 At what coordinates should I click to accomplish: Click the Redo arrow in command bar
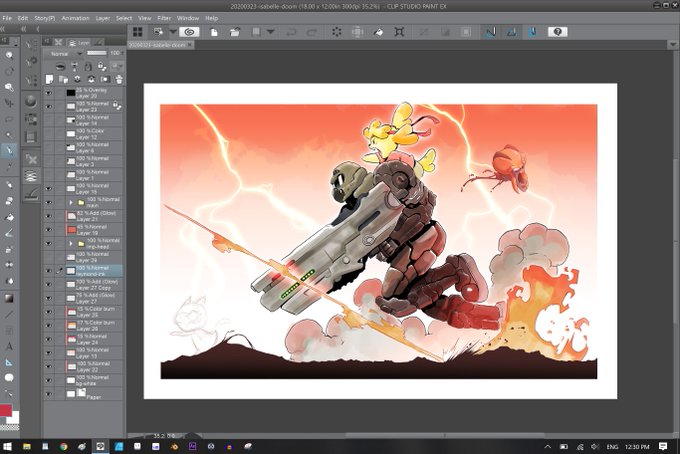click(x=312, y=32)
